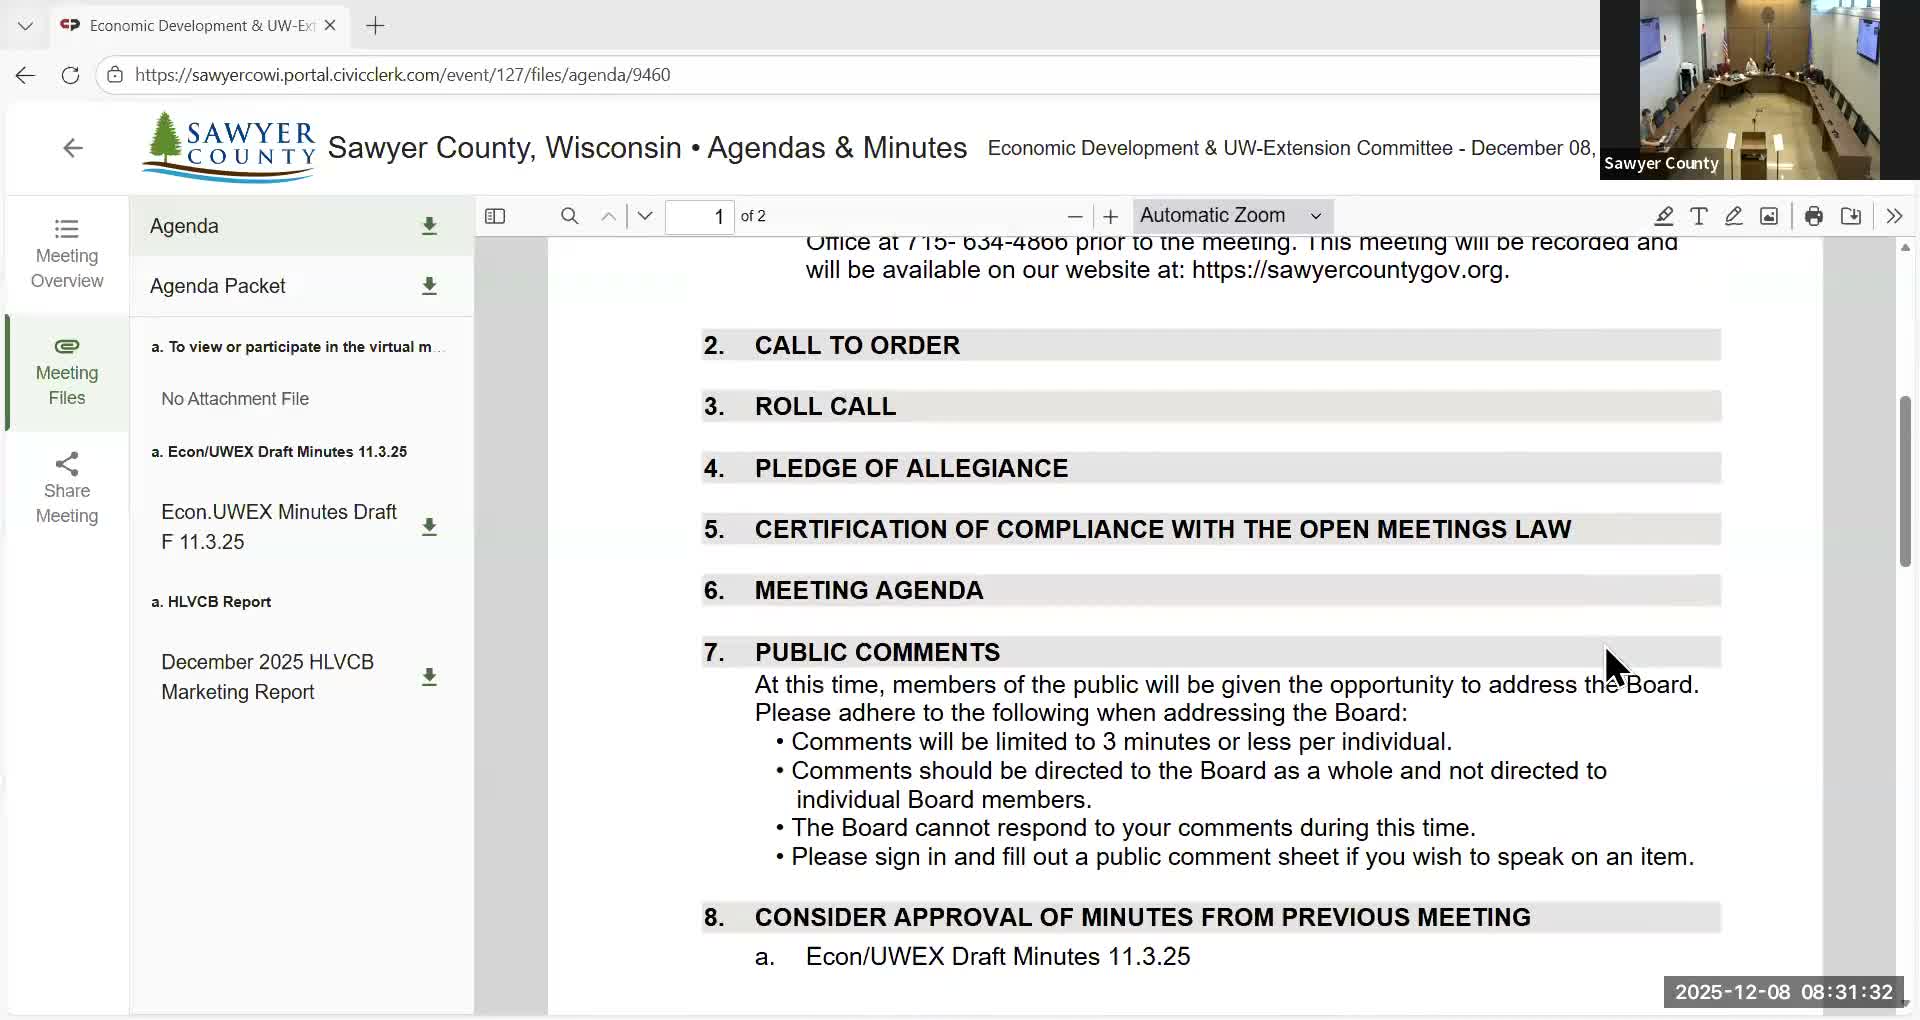The image size is (1920, 1020).
Task: Click the 'of 2' page count label
Action: (x=753, y=216)
